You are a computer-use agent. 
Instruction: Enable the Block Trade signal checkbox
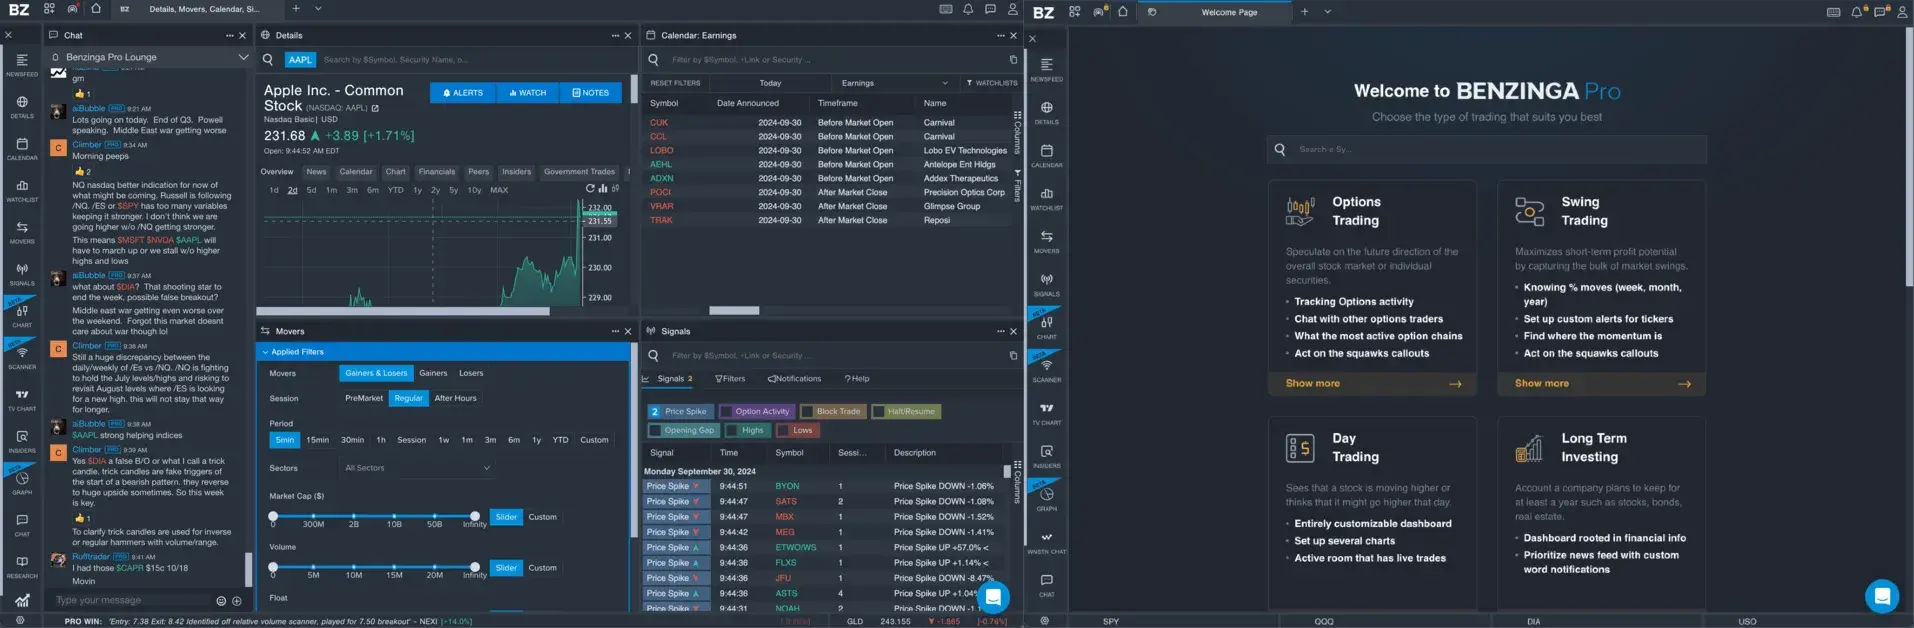808,411
